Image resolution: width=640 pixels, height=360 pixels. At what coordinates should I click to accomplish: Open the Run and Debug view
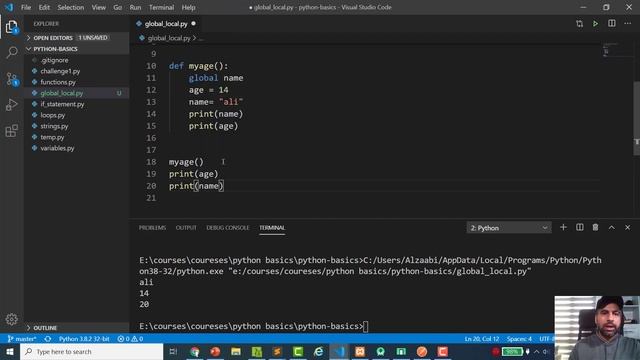tap(11, 105)
